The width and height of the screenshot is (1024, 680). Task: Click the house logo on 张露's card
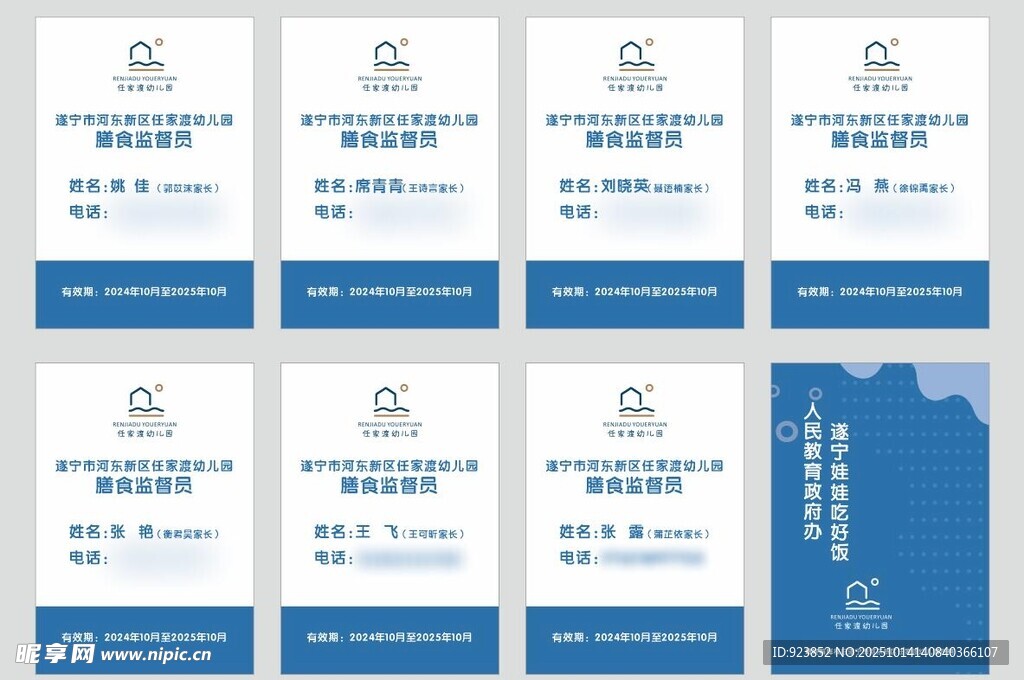635,400
